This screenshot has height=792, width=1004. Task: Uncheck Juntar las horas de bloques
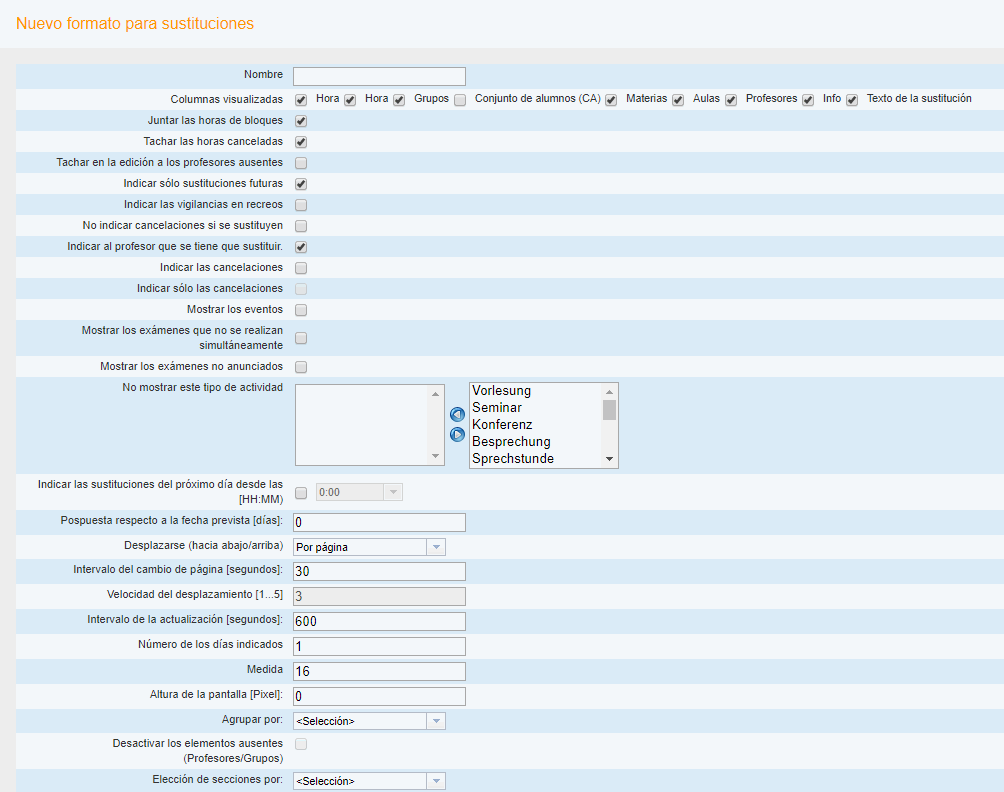(301, 121)
